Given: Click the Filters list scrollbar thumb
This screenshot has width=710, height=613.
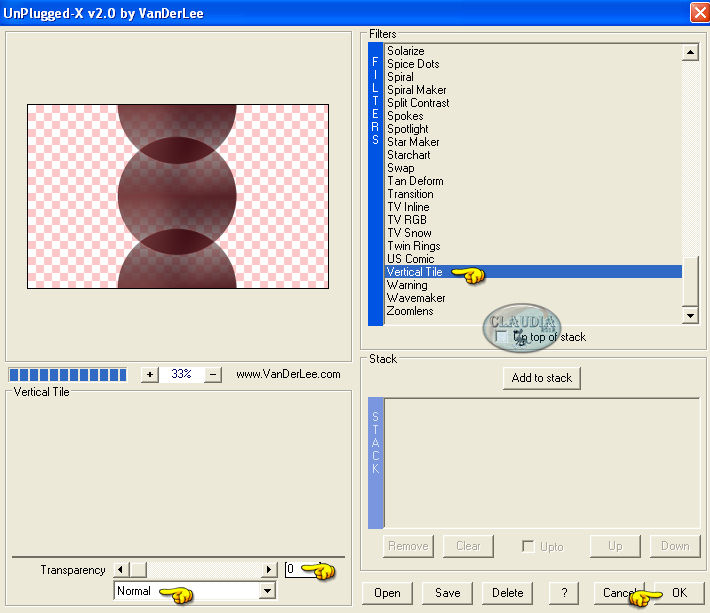Looking at the screenshot, I should tap(690, 282).
